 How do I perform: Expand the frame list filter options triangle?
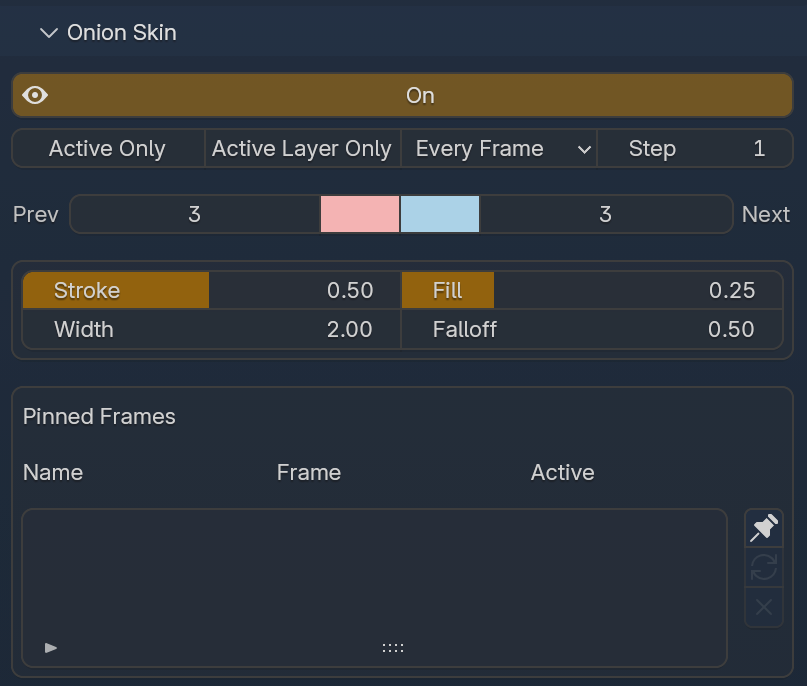click(x=49, y=647)
